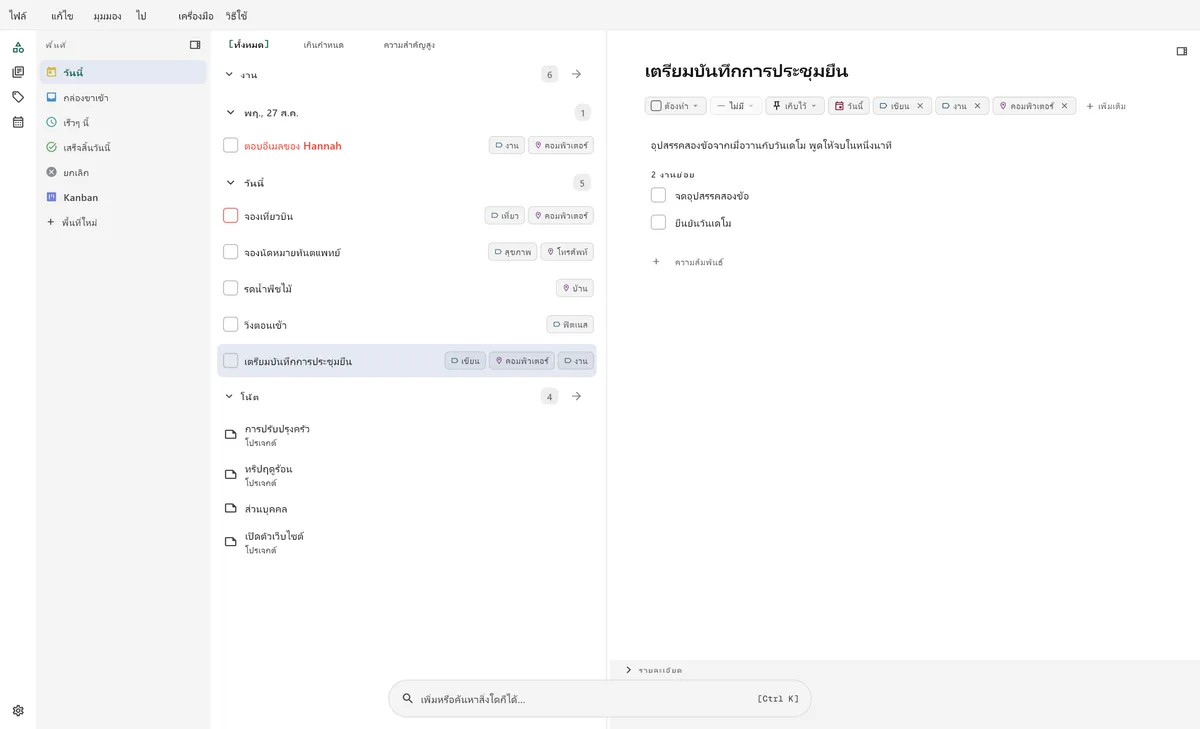
Task: Click the arrow next to โน้ต group count
Action: click(576, 396)
